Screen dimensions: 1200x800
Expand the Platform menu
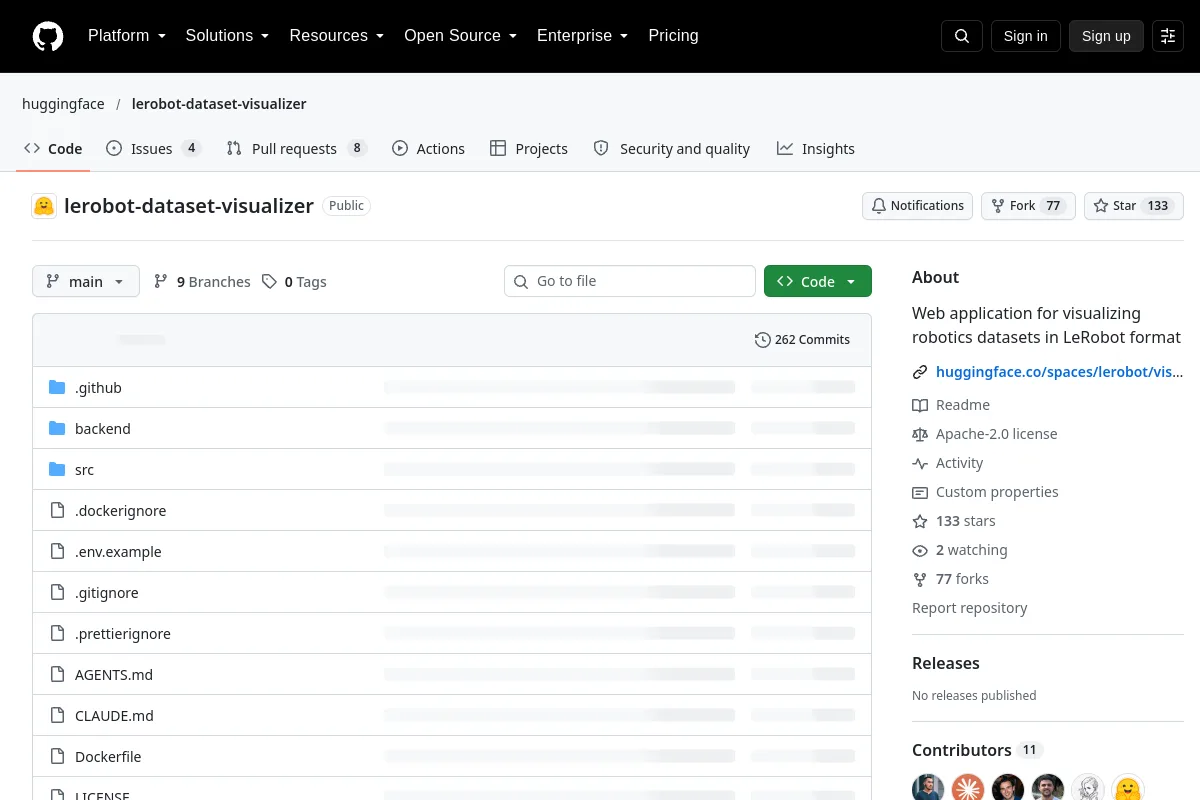tap(127, 36)
